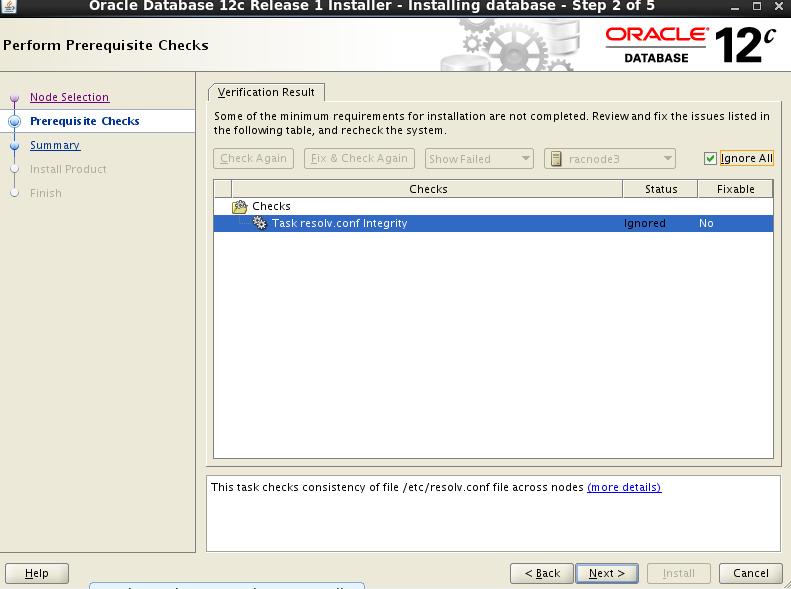Click the Help button
Viewport: 791px width, 589px height.
pyautogui.click(x=37, y=573)
